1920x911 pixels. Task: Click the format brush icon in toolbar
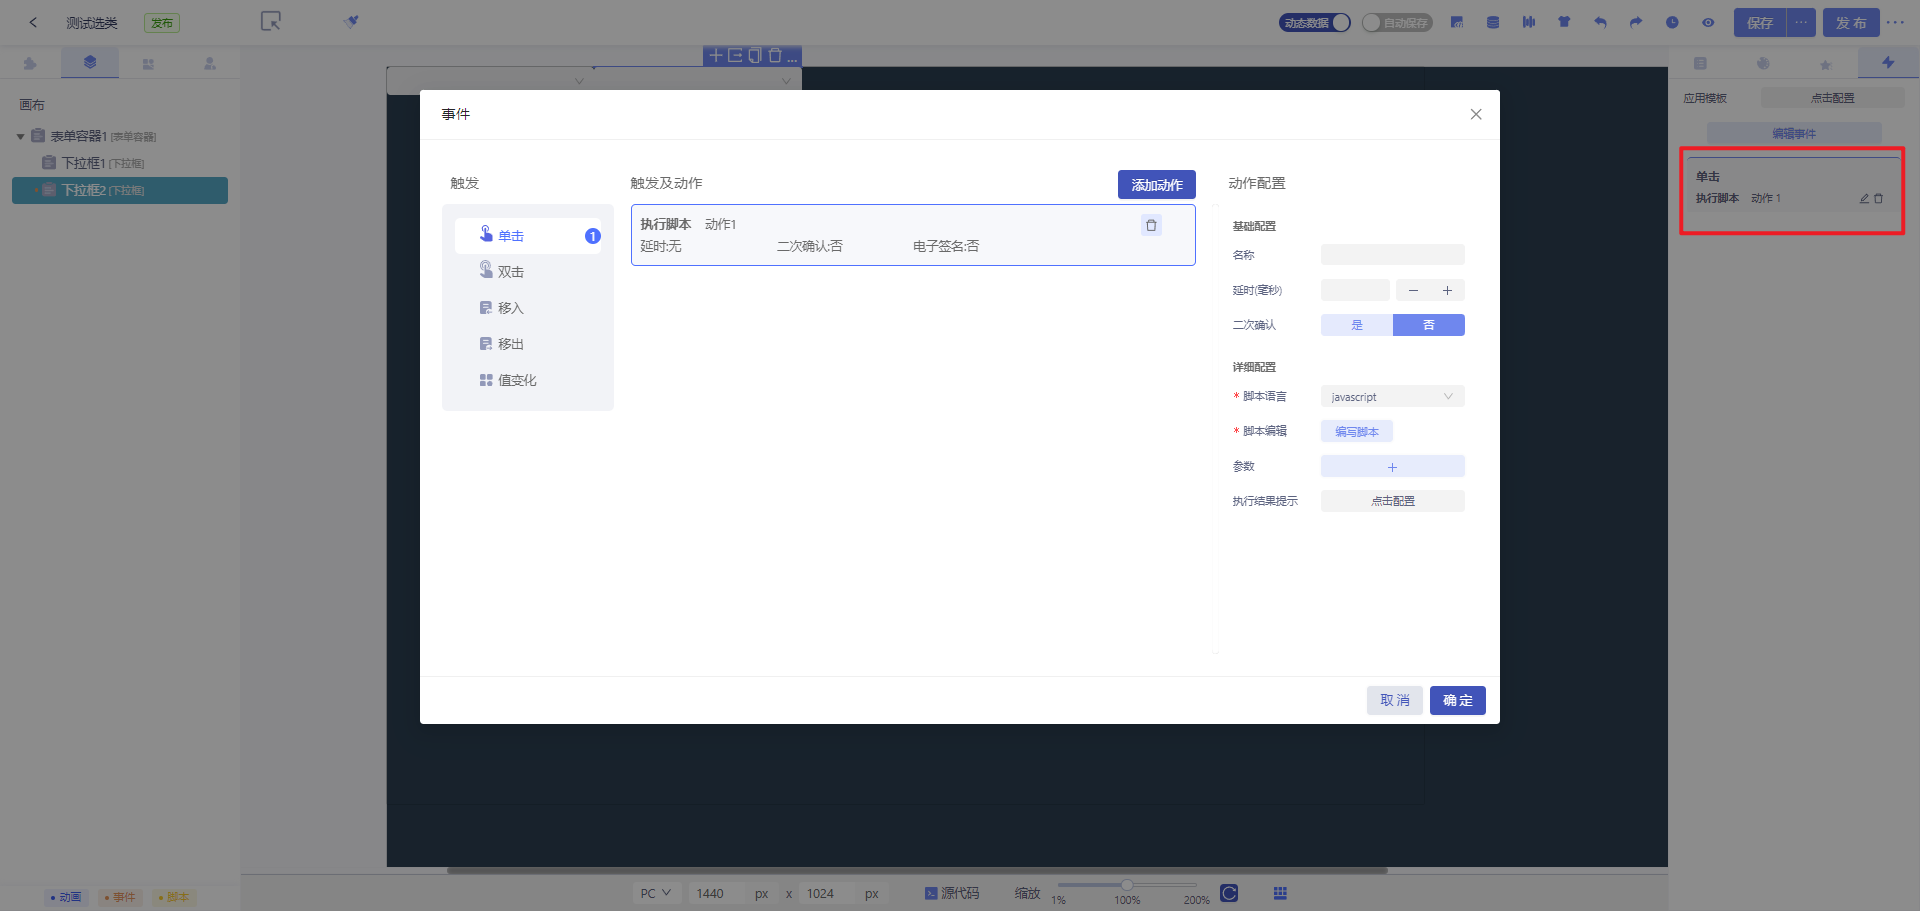tap(351, 21)
